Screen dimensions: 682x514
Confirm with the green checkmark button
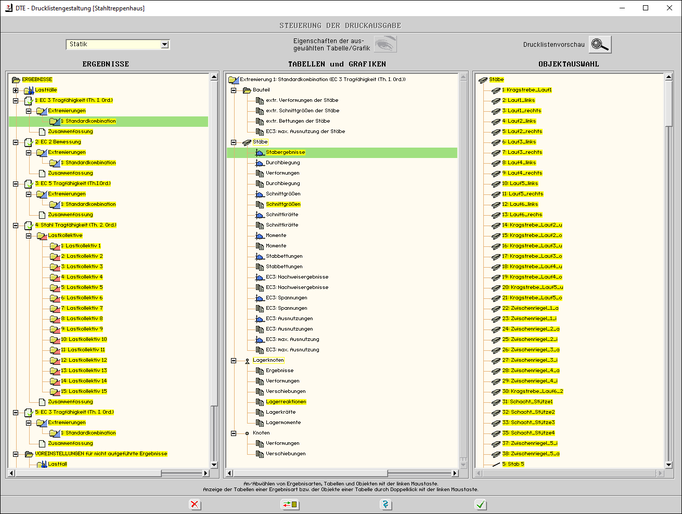[x=481, y=504]
